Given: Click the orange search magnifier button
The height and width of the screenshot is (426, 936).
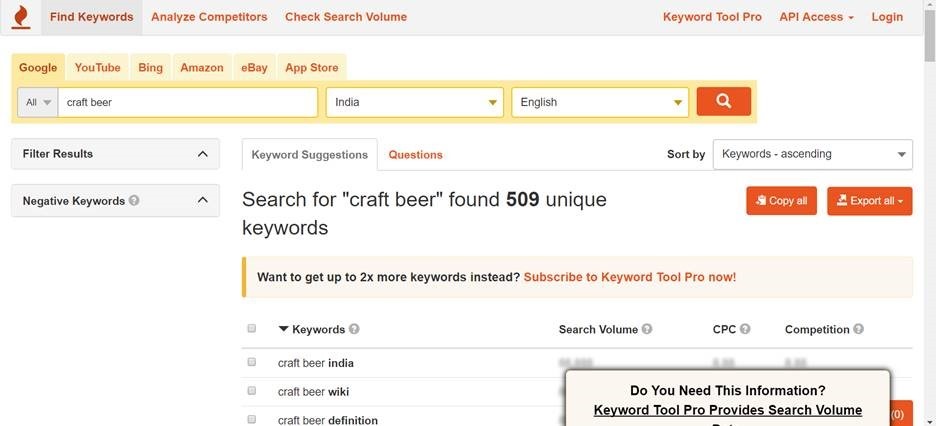Looking at the screenshot, I should coord(723,101).
